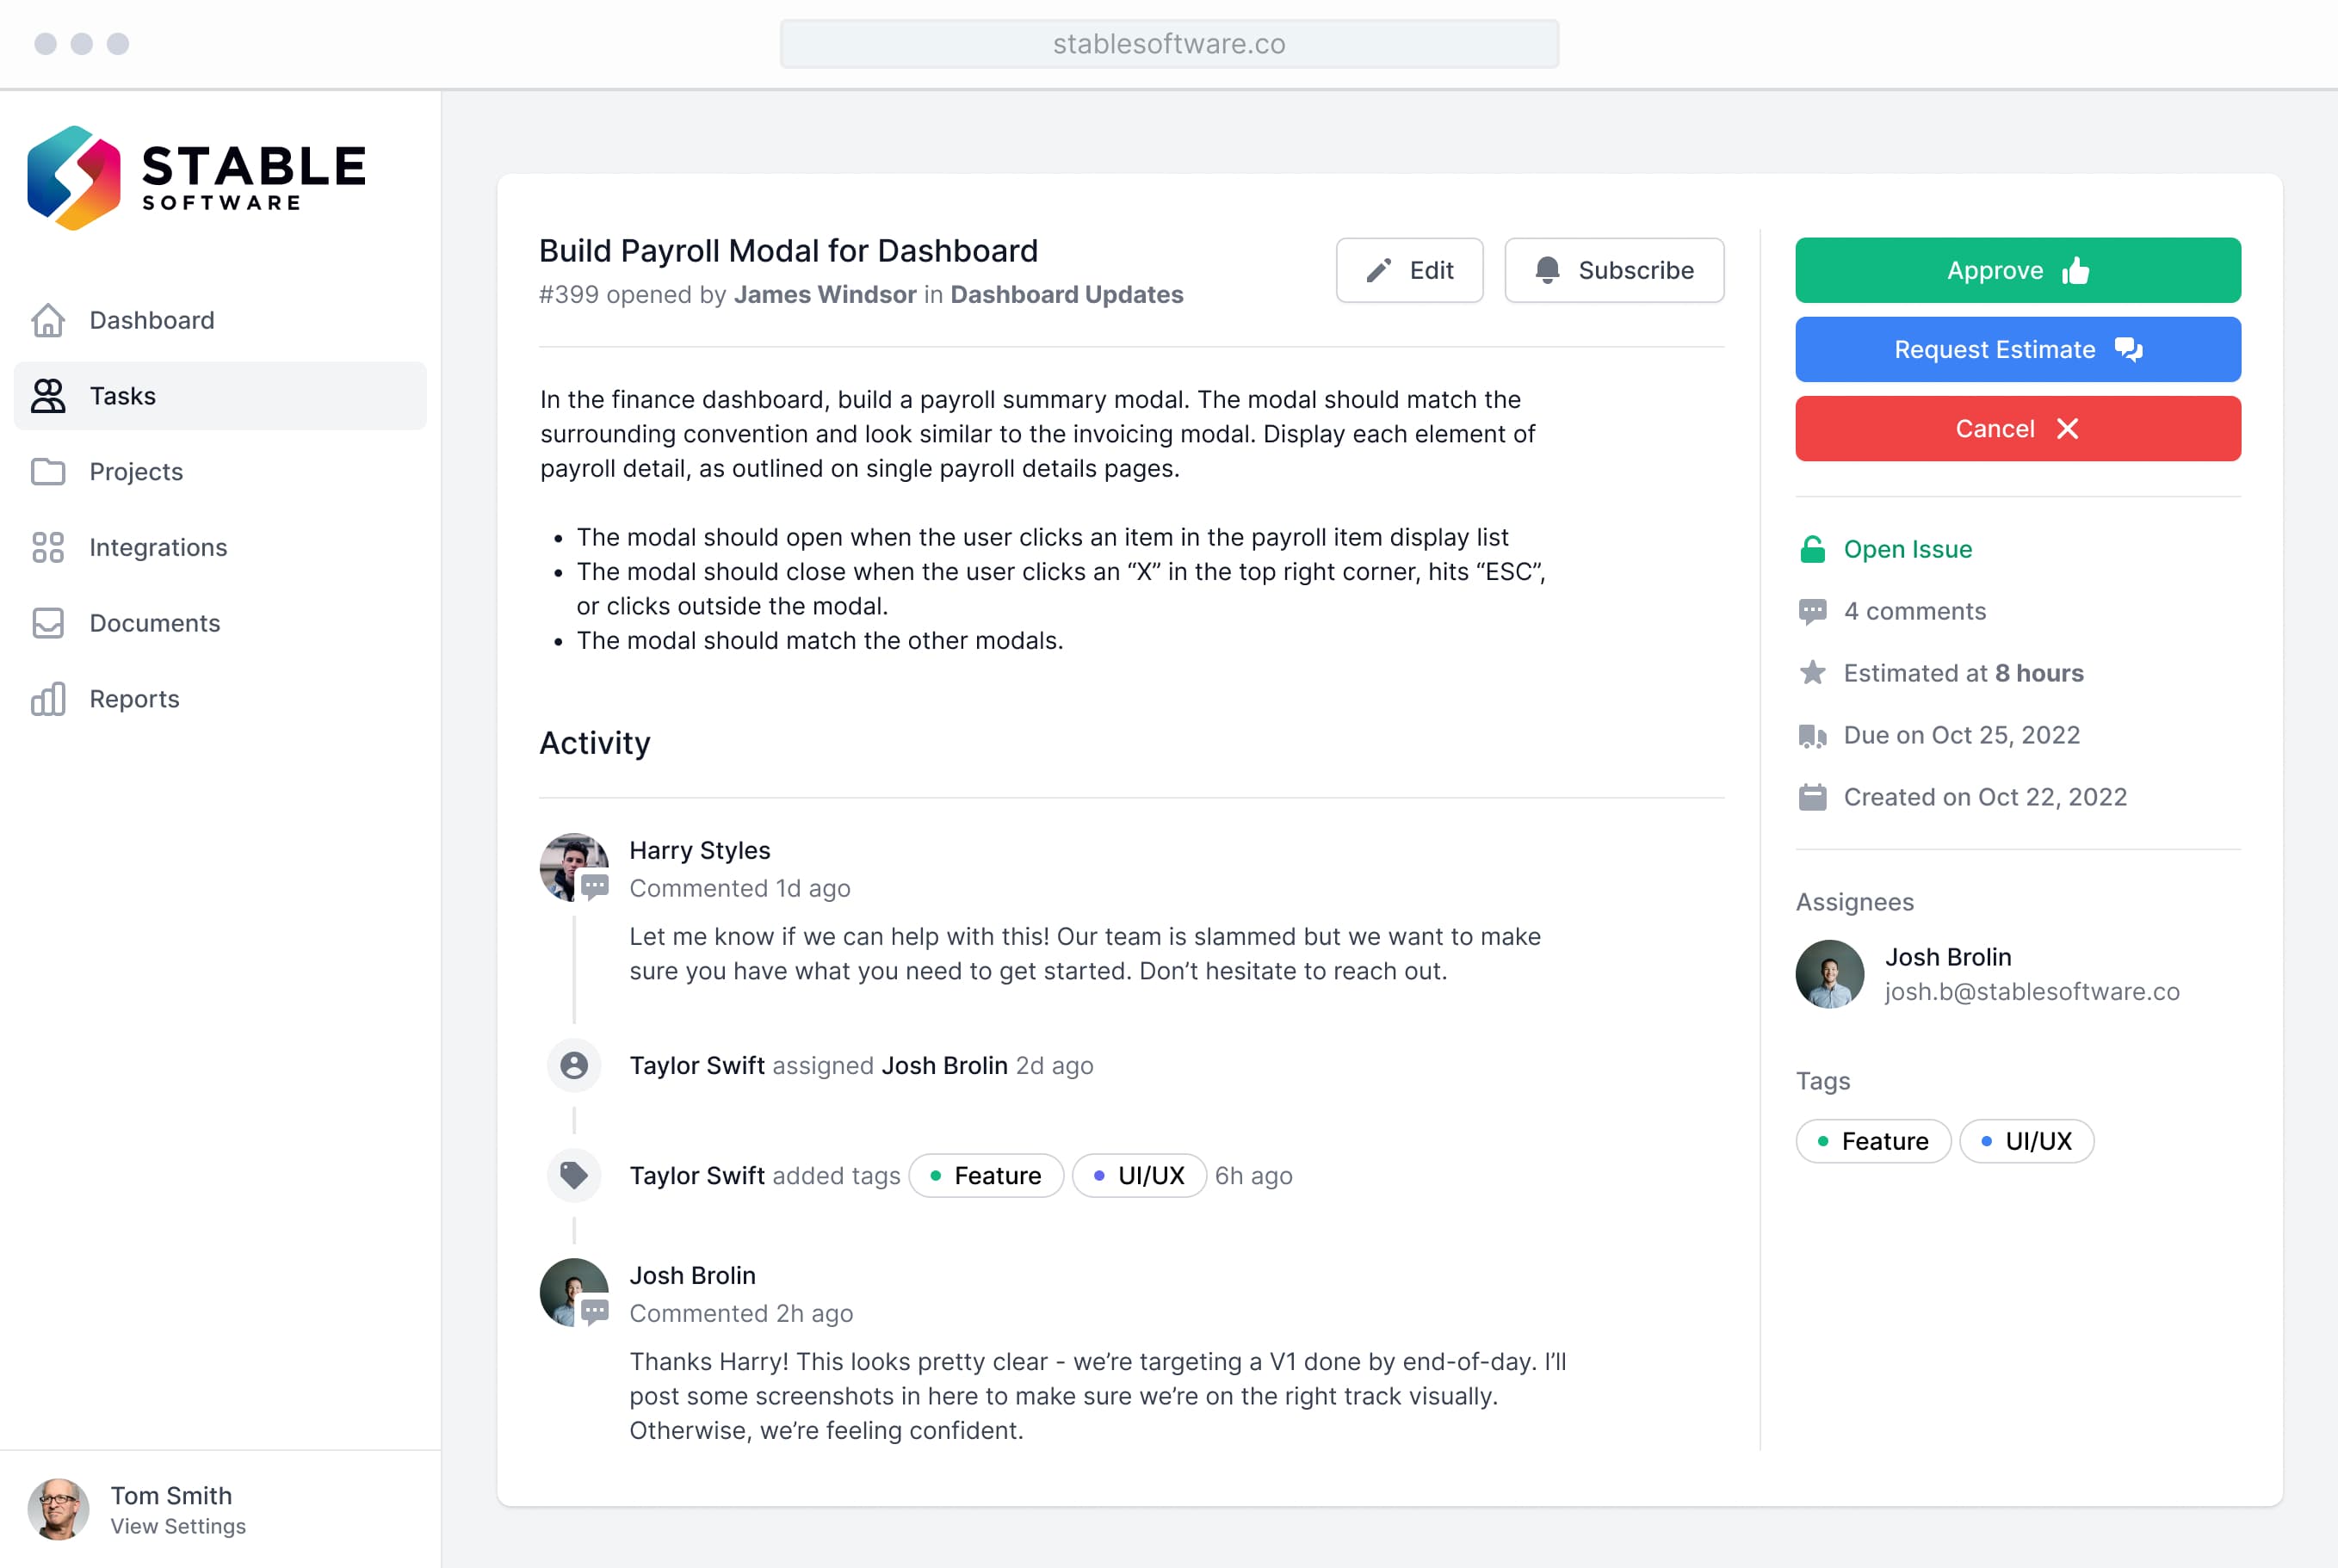Click the Request Estimate chat icon
2338x1568 pixels.
(x=2128, y=349)
